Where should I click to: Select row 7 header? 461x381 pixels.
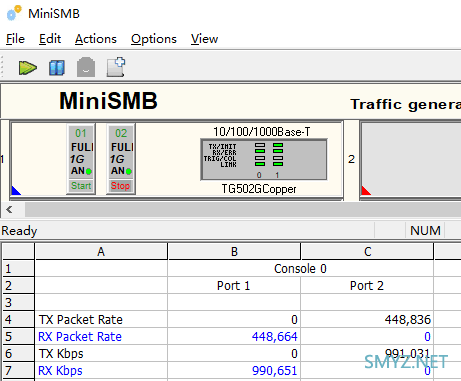point(18,371)
